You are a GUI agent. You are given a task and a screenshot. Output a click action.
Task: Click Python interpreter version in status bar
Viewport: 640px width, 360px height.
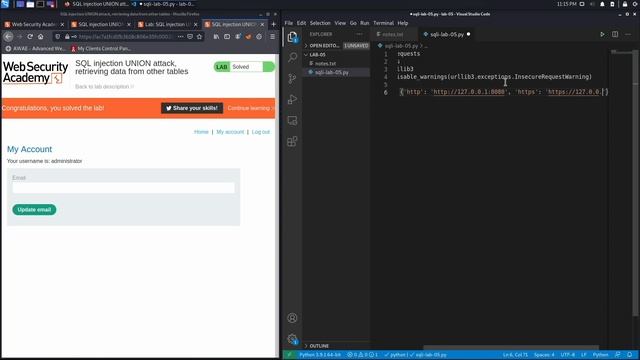tap(320, 355)
